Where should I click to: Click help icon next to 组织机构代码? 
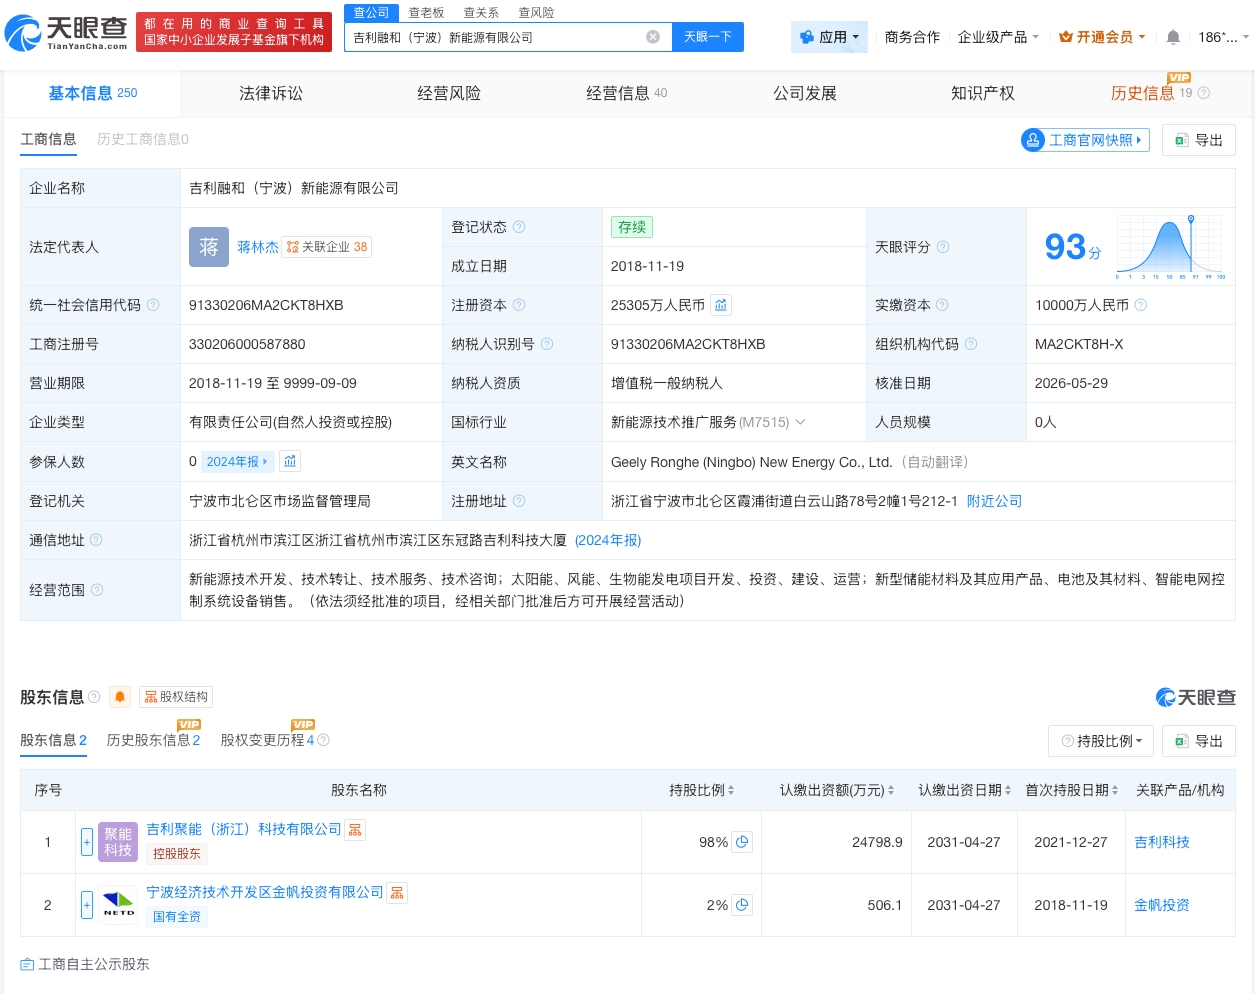971,344
